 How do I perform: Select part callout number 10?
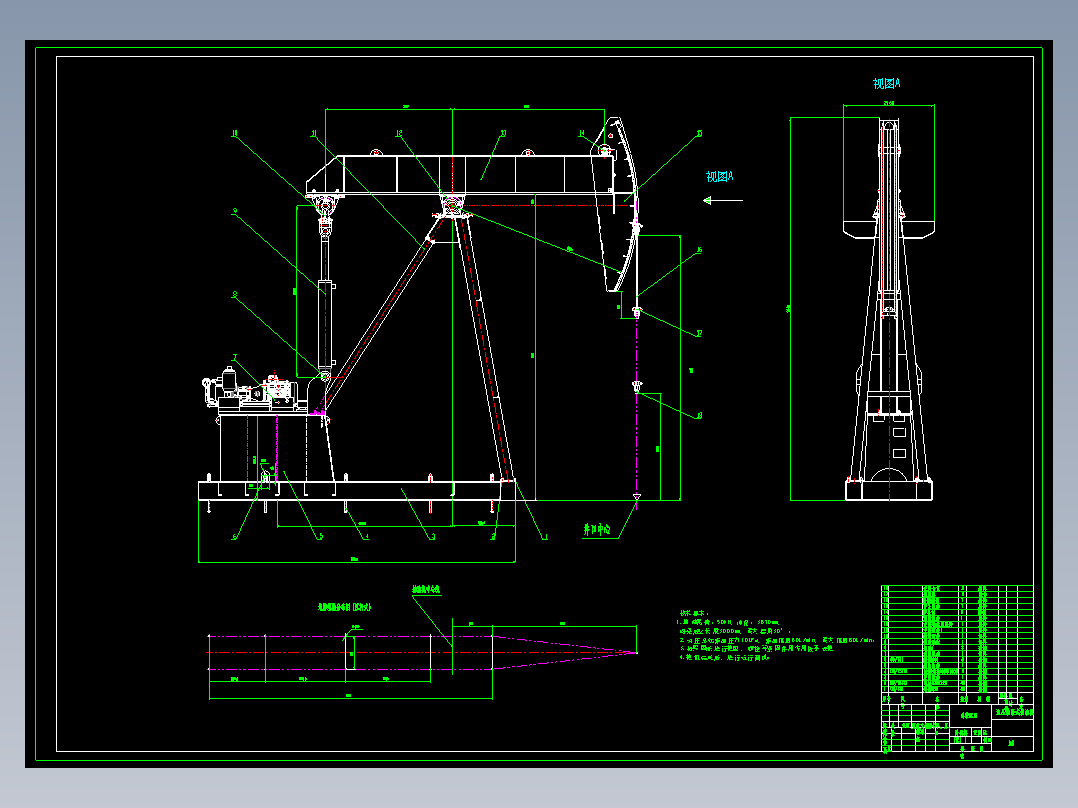pos(234,133)
